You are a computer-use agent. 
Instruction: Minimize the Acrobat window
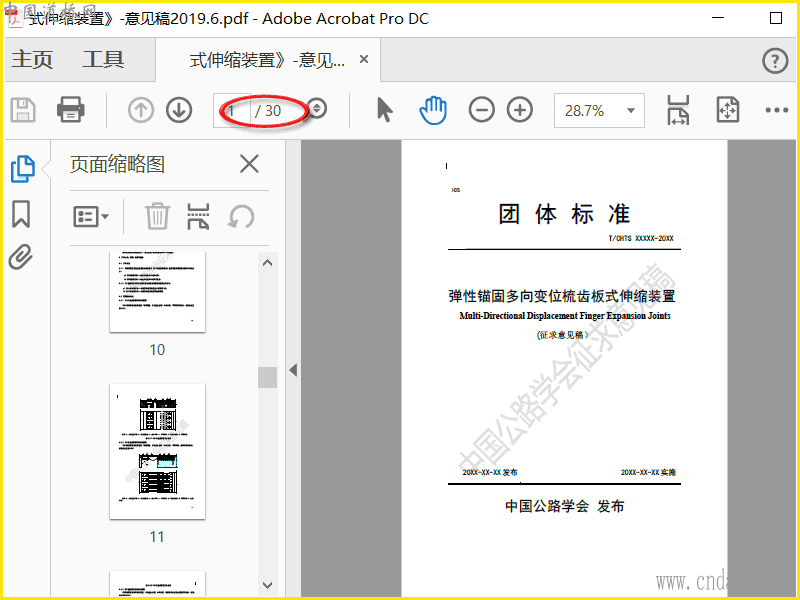click(718, 17)
